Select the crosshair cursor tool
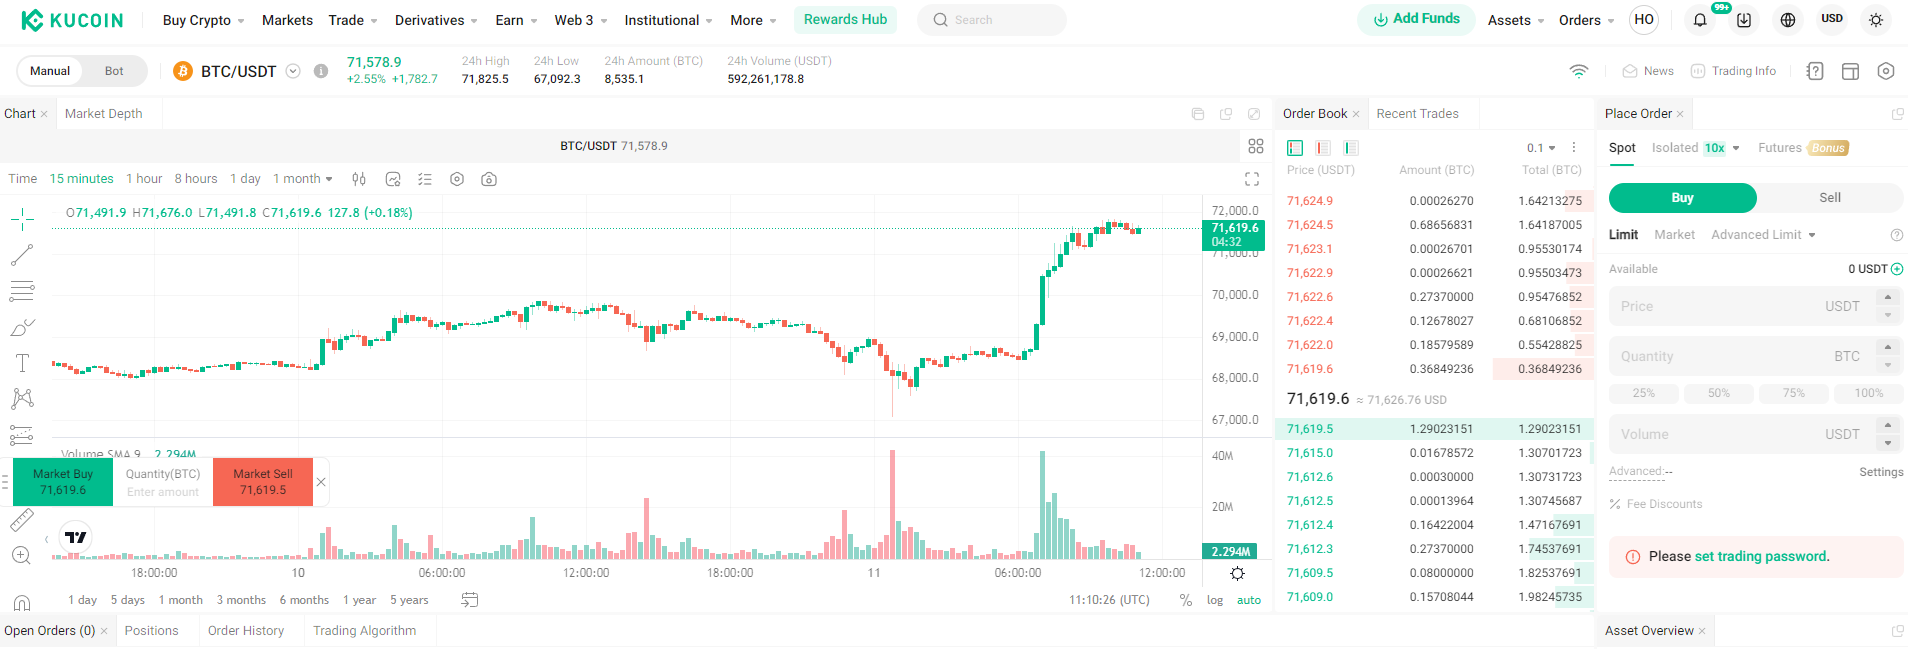1908x649 pixels. (22, 219)
